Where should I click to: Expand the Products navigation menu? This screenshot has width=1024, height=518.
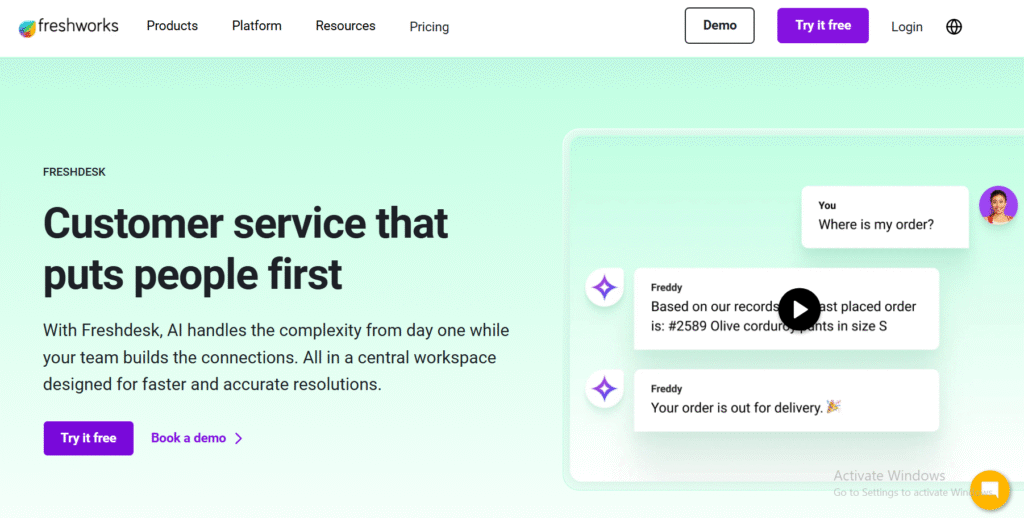[172, 26]
